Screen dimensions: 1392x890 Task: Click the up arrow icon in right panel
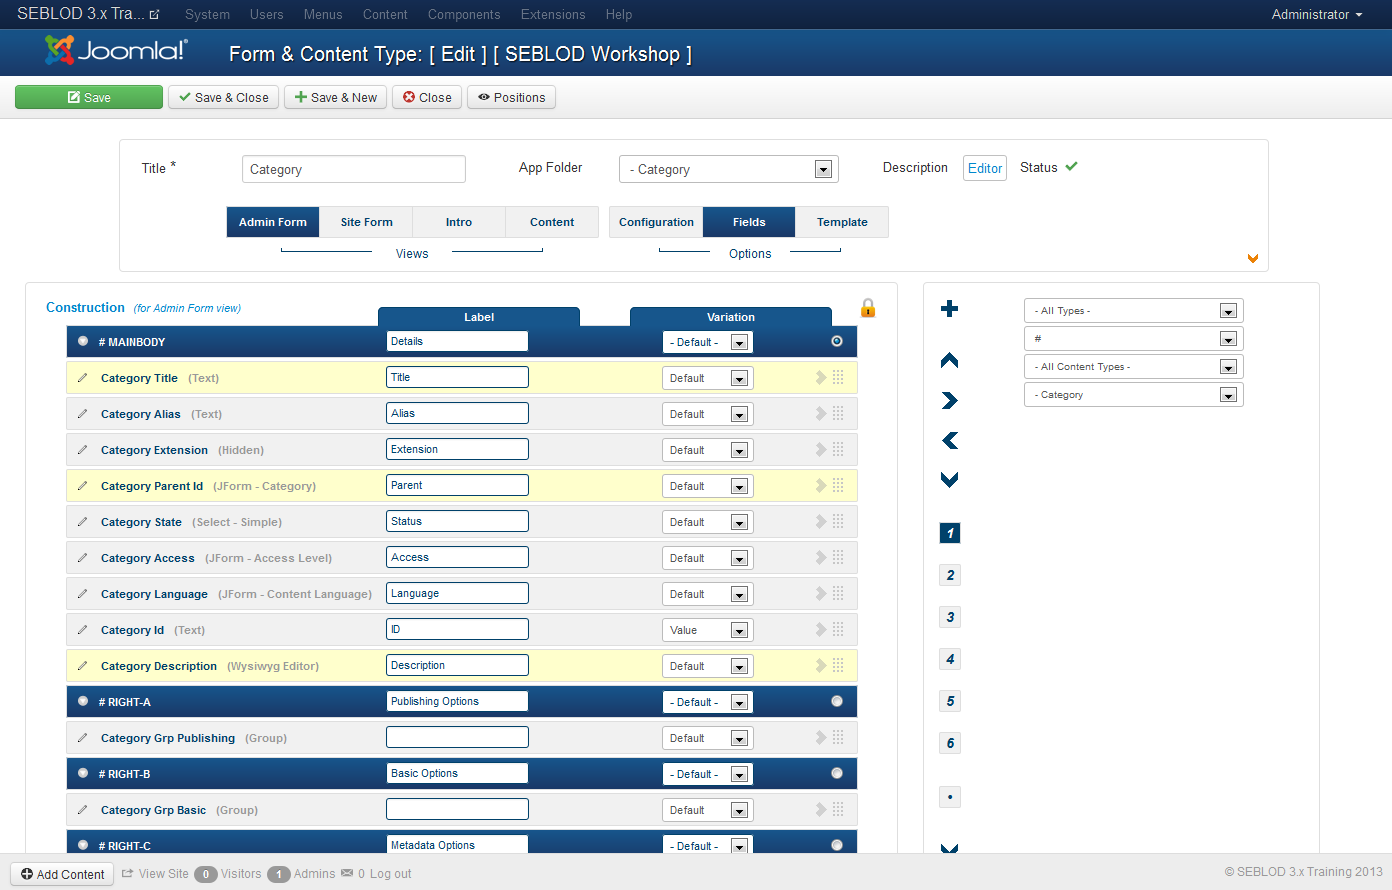pos(950,360)
